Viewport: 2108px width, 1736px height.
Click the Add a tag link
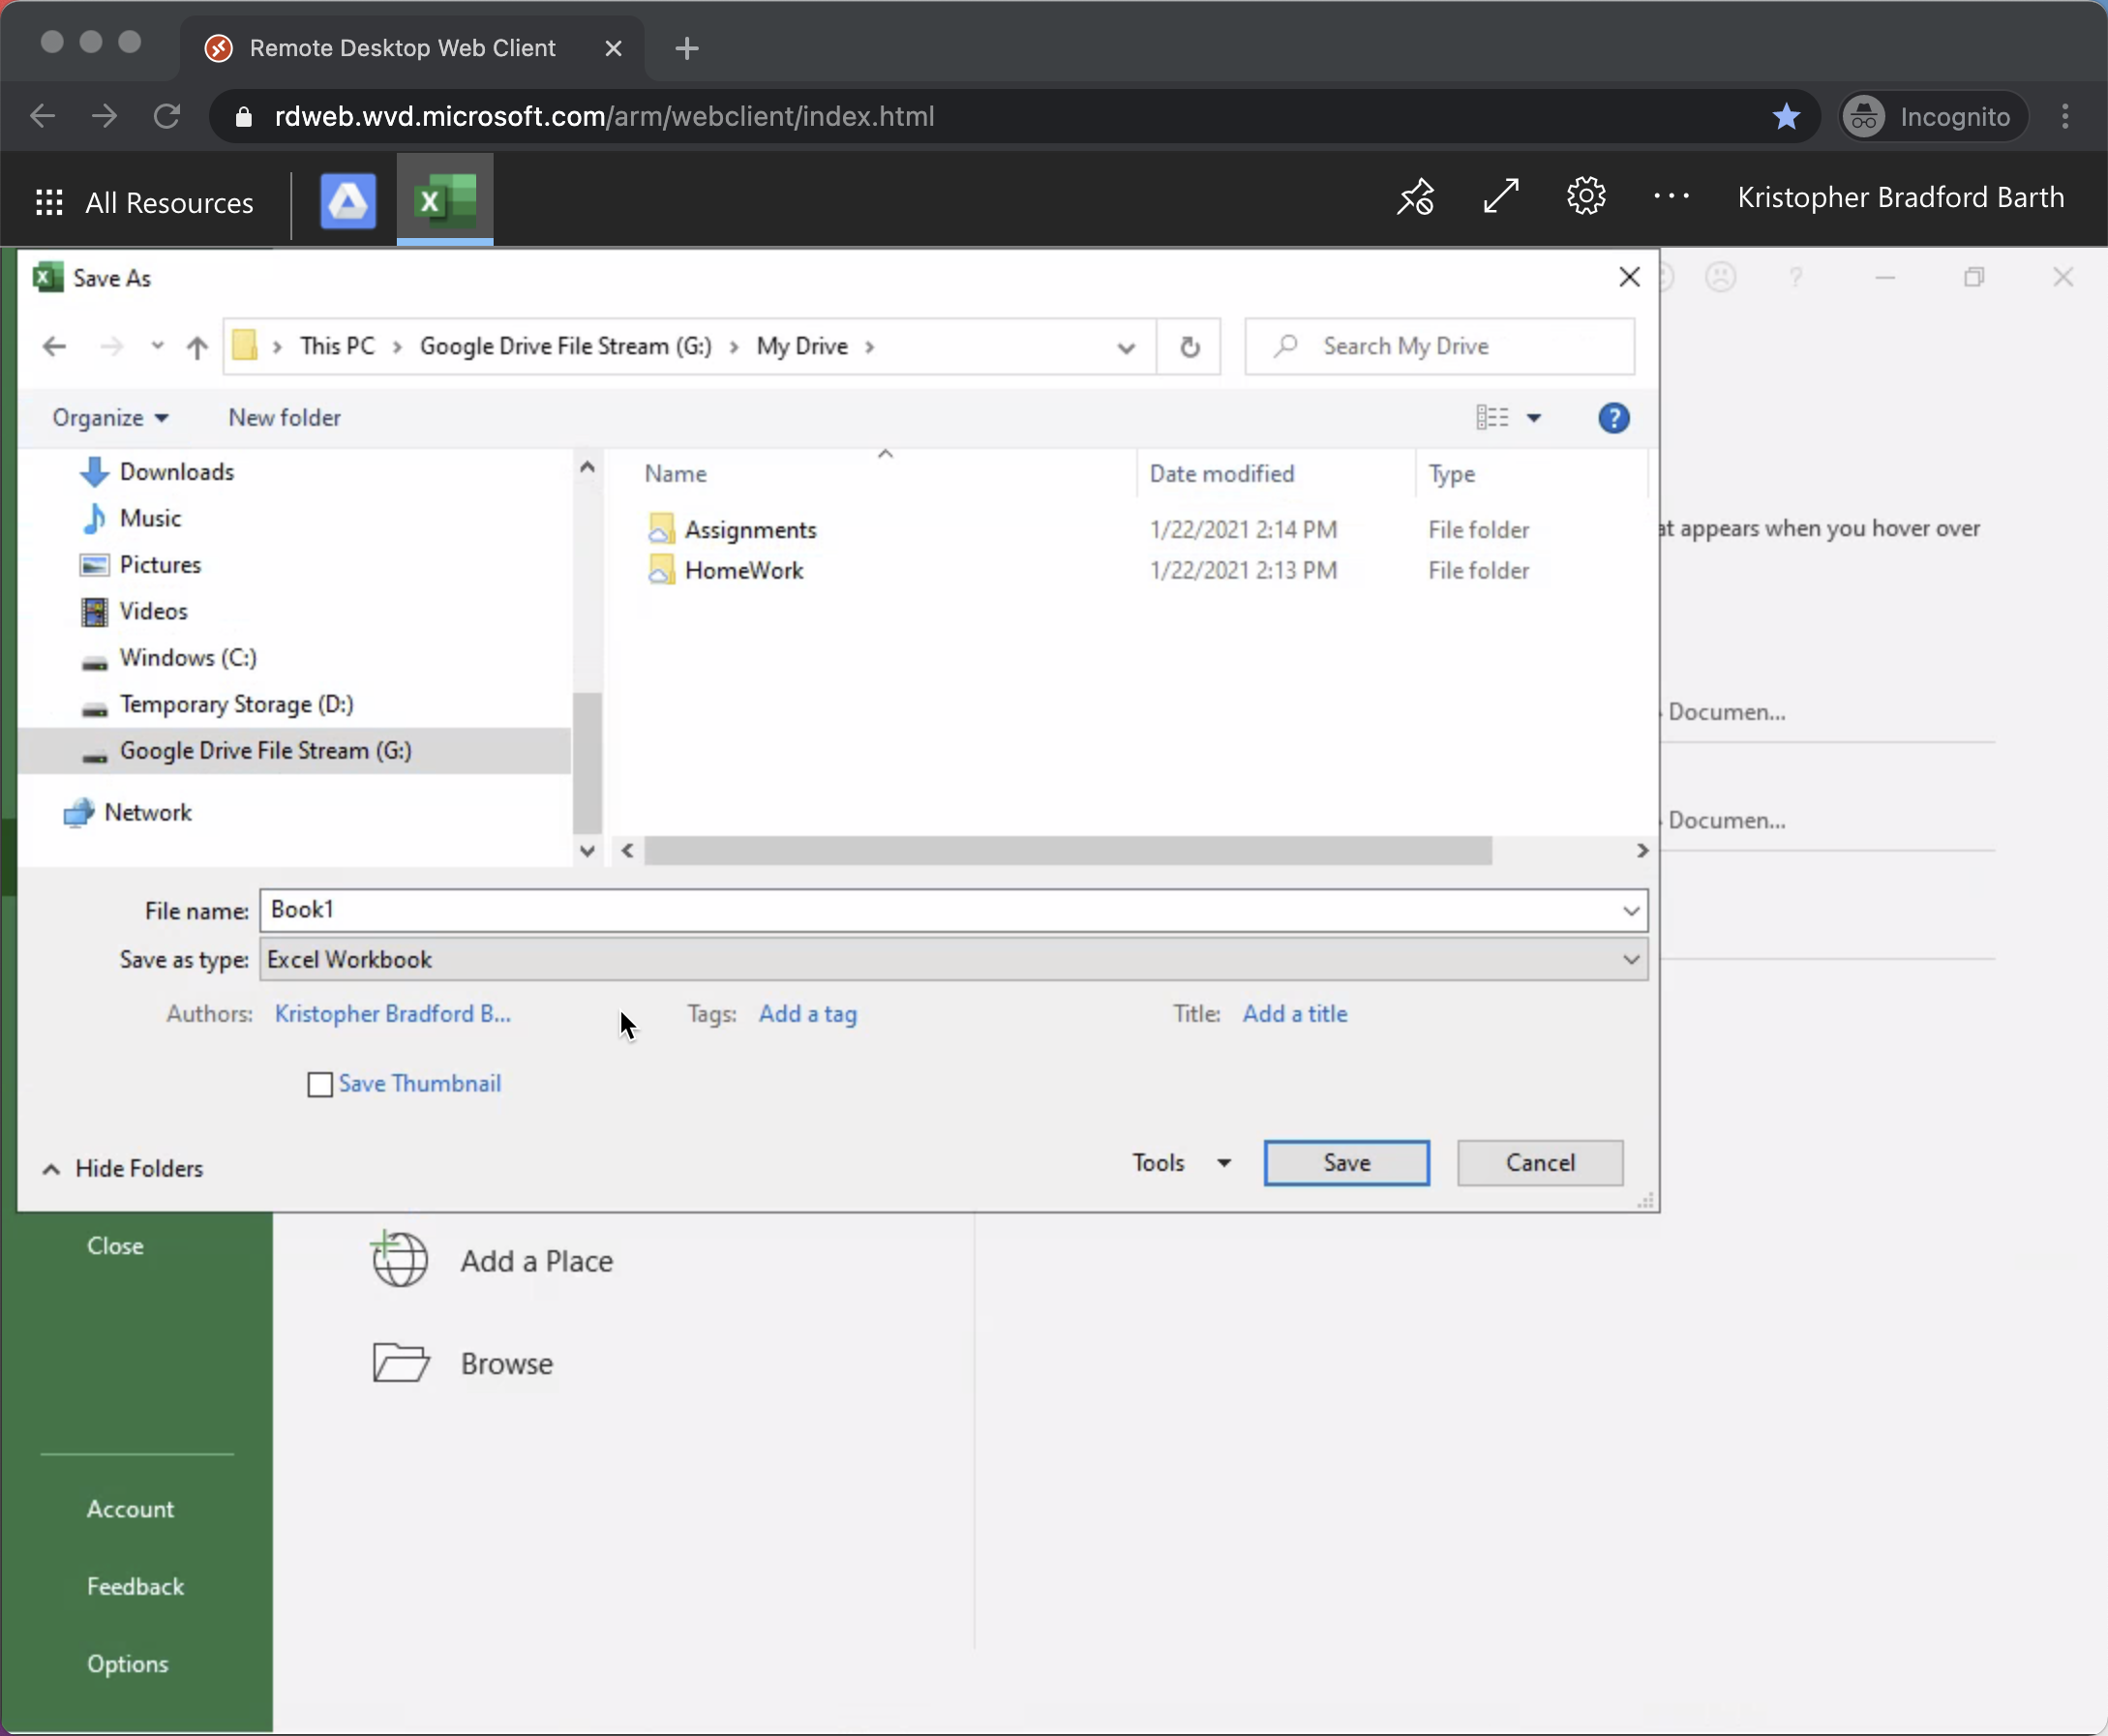click(807, 1014)
